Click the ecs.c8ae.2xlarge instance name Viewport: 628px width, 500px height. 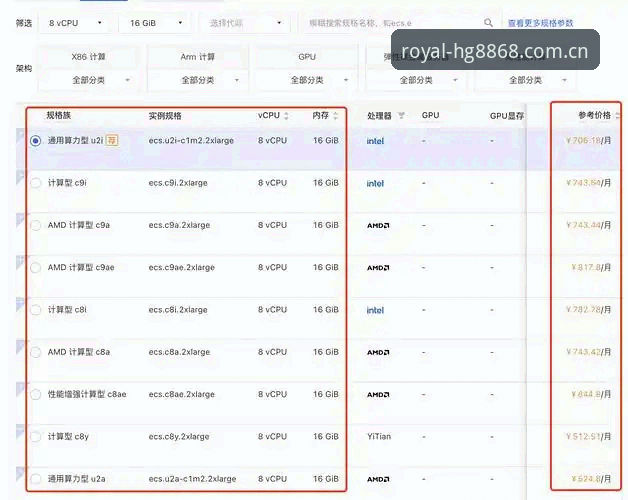[x=181, y=395]
